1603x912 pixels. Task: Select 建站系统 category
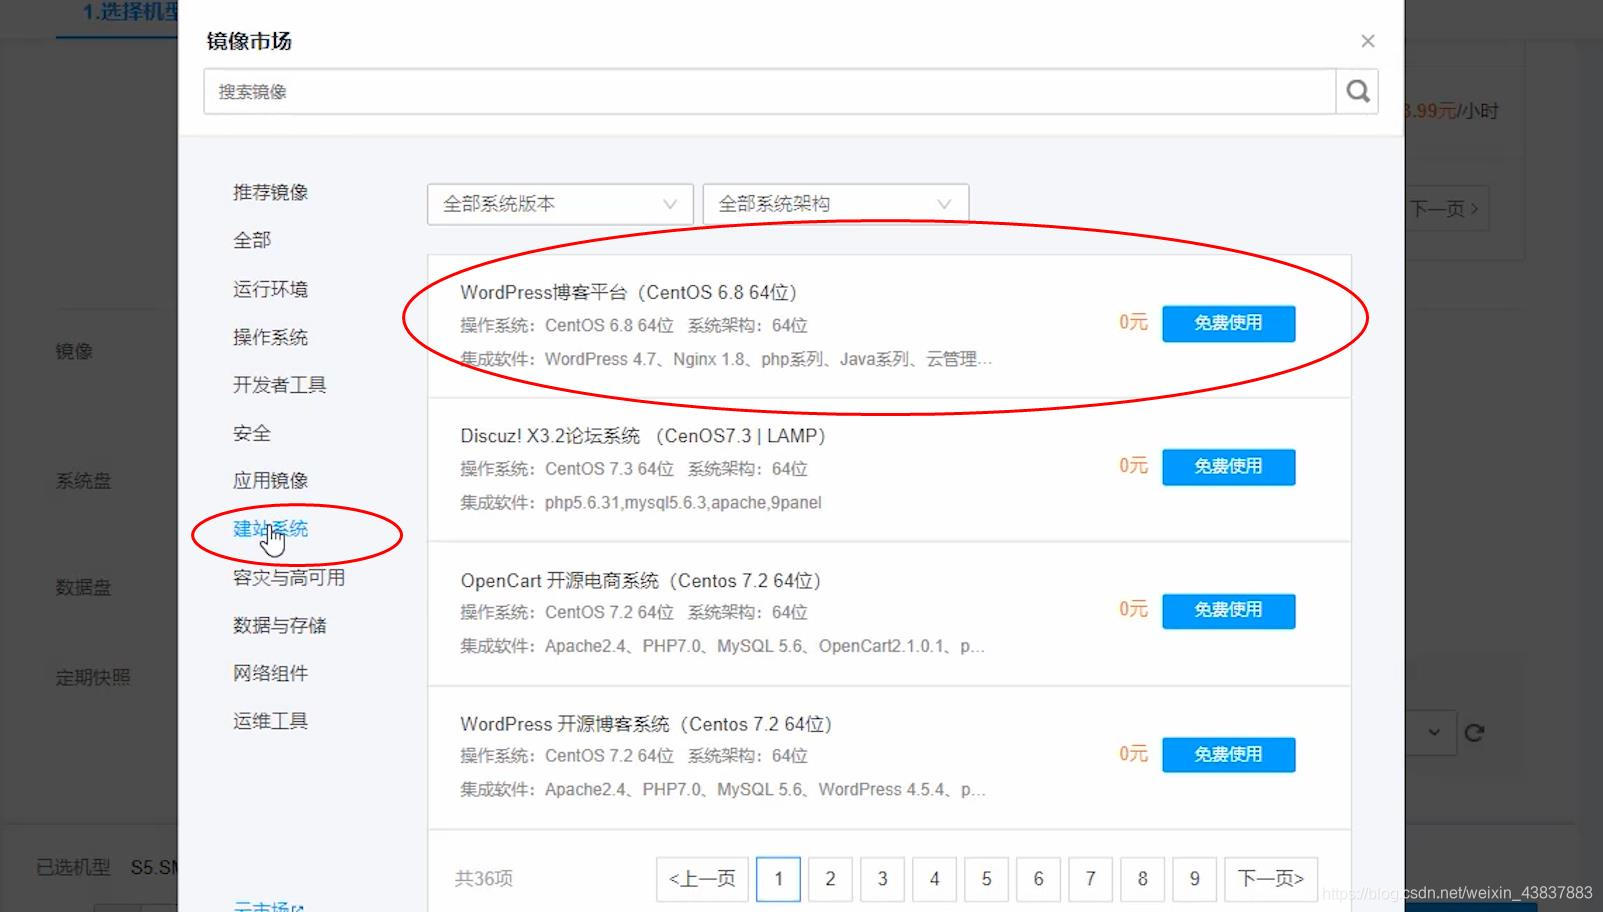coord(270,529)
